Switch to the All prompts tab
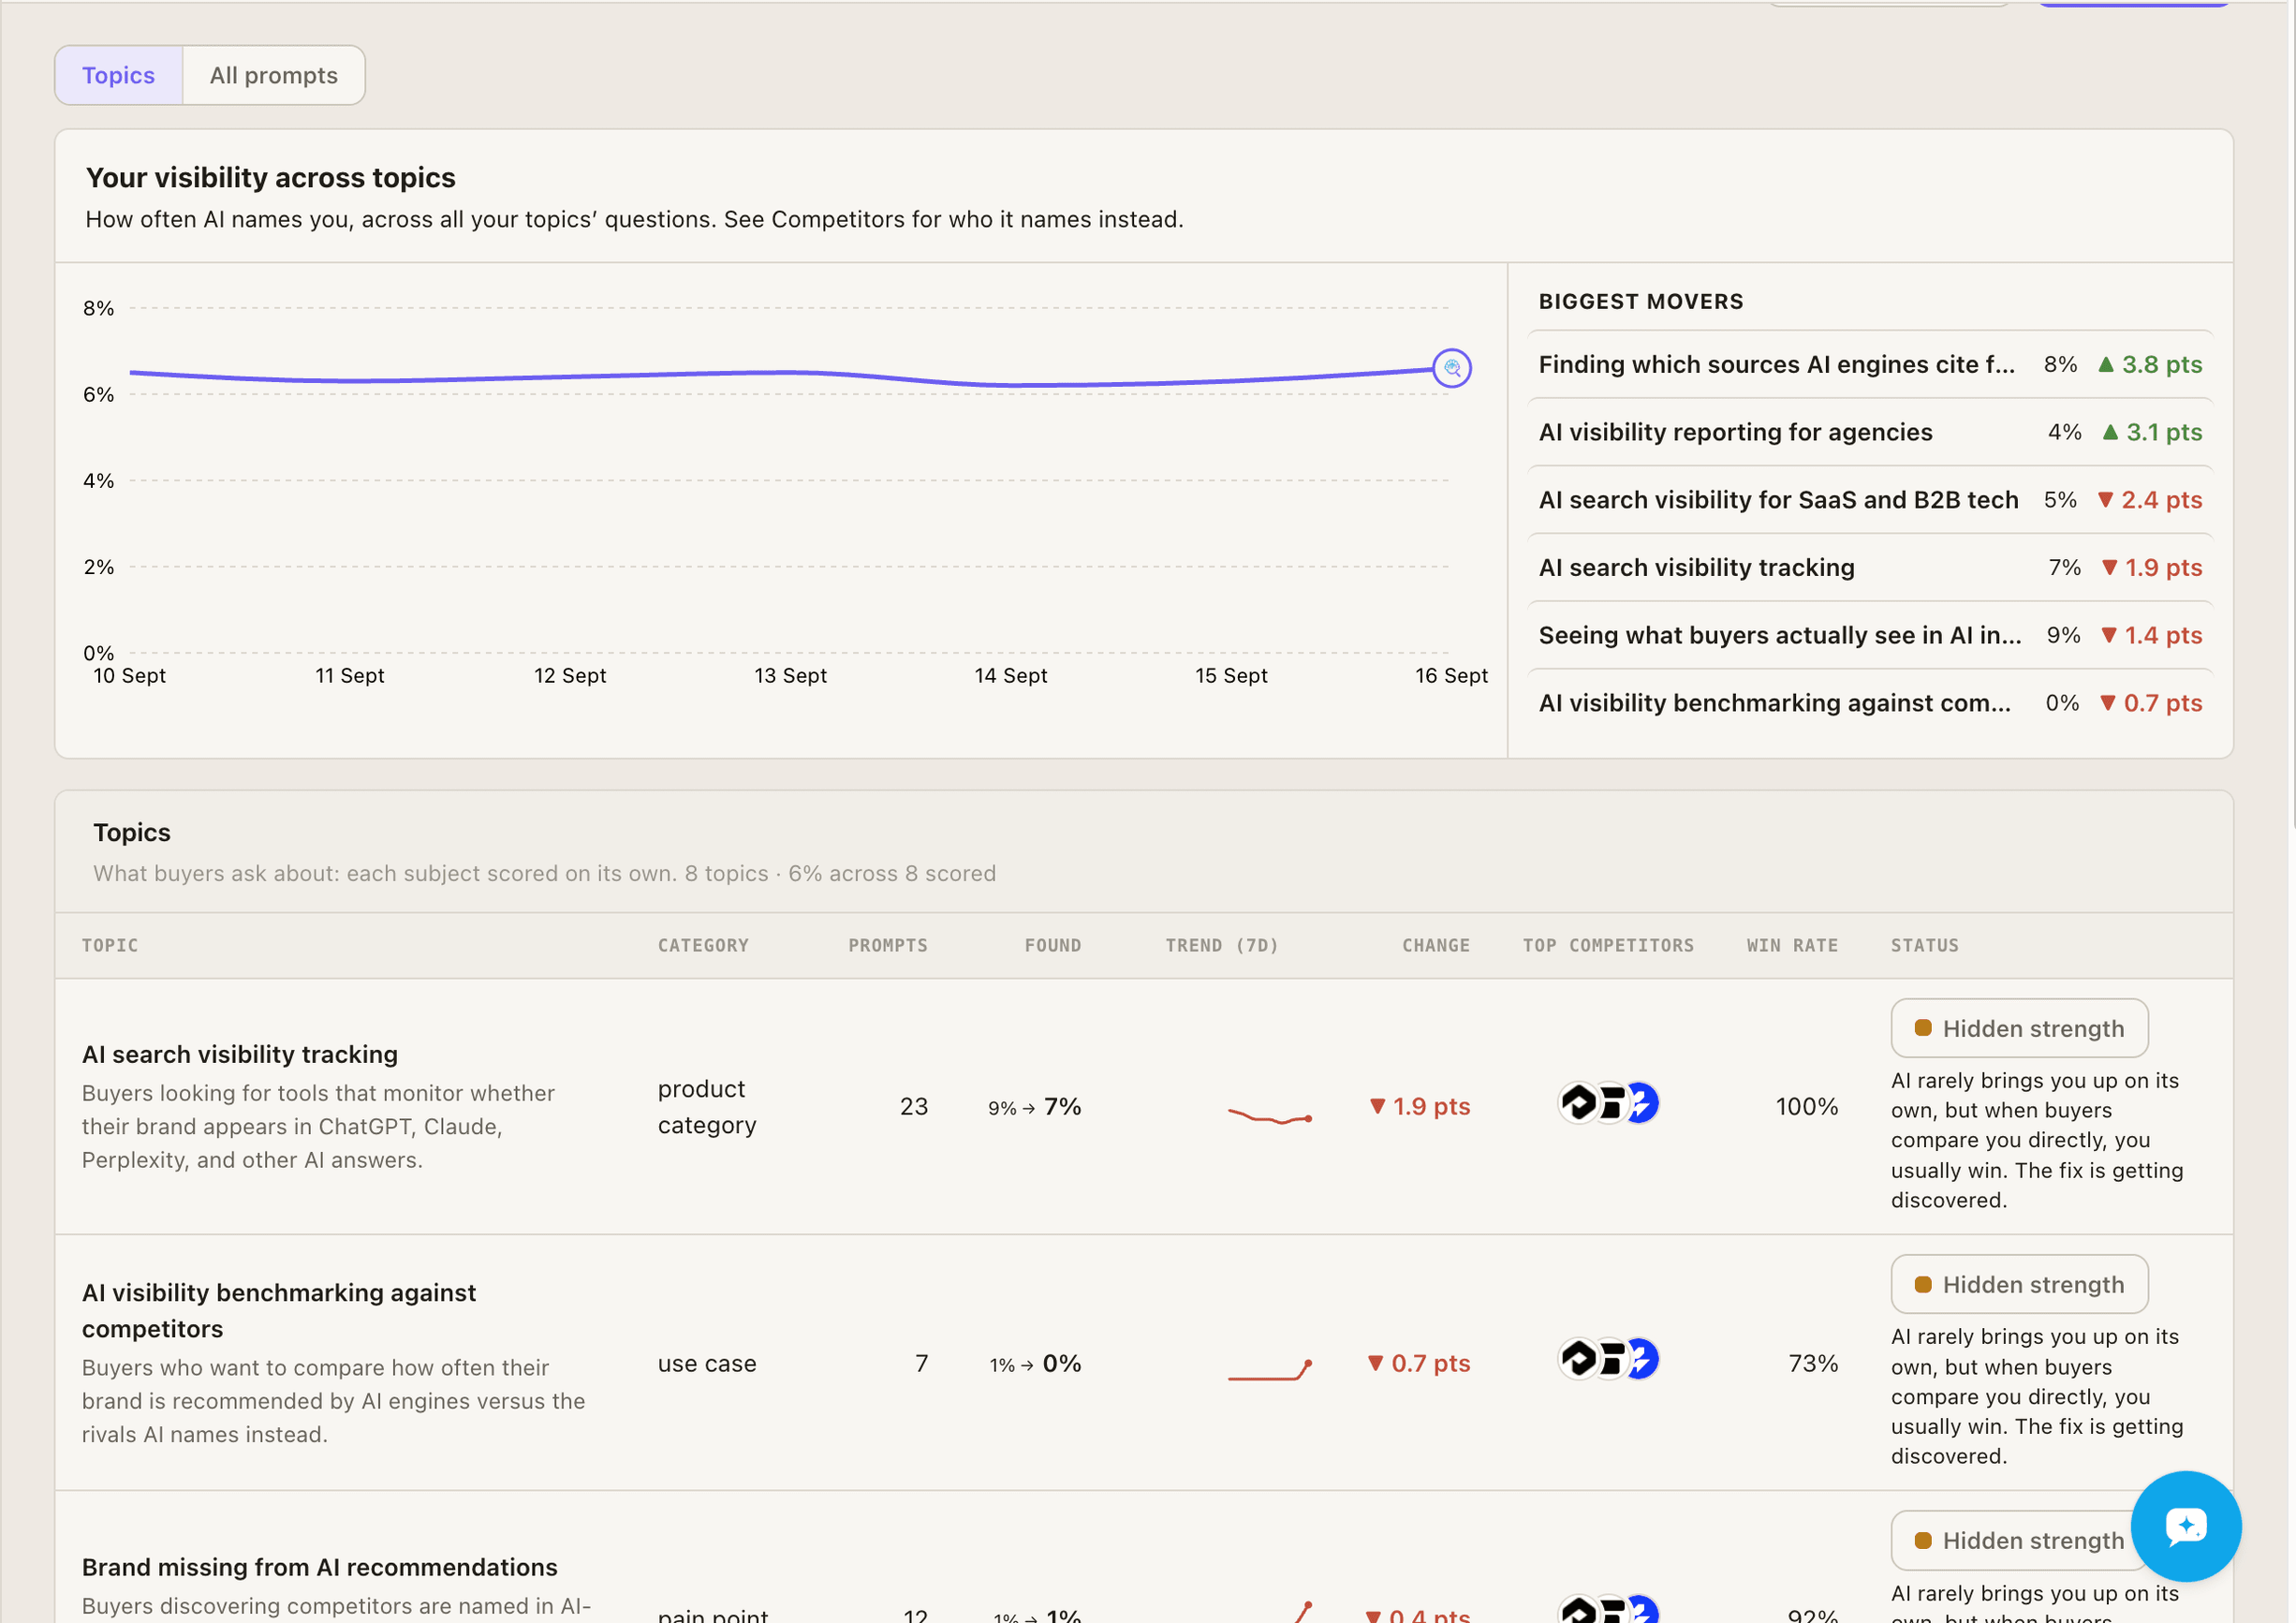 [x=274, y=75]
